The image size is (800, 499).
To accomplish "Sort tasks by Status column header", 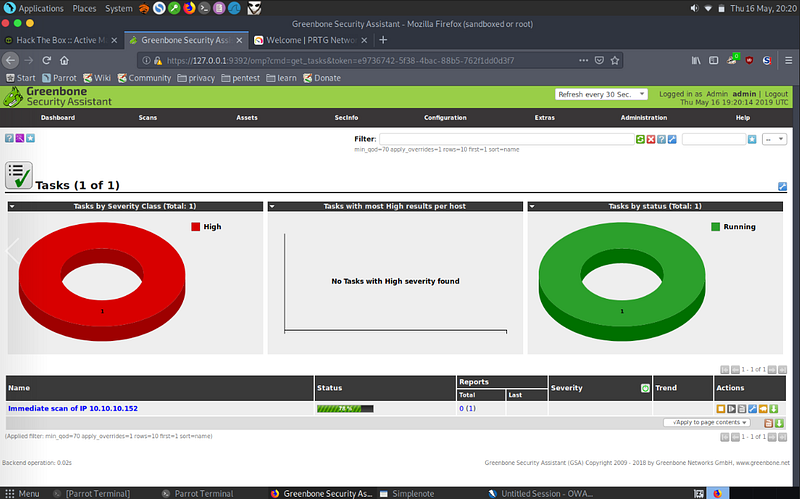I will [330, 388].
